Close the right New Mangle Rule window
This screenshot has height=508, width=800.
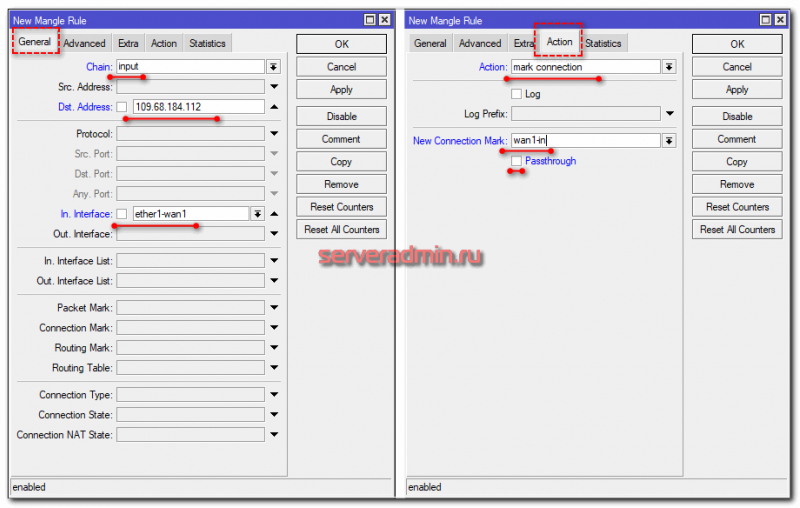(780, 19)
